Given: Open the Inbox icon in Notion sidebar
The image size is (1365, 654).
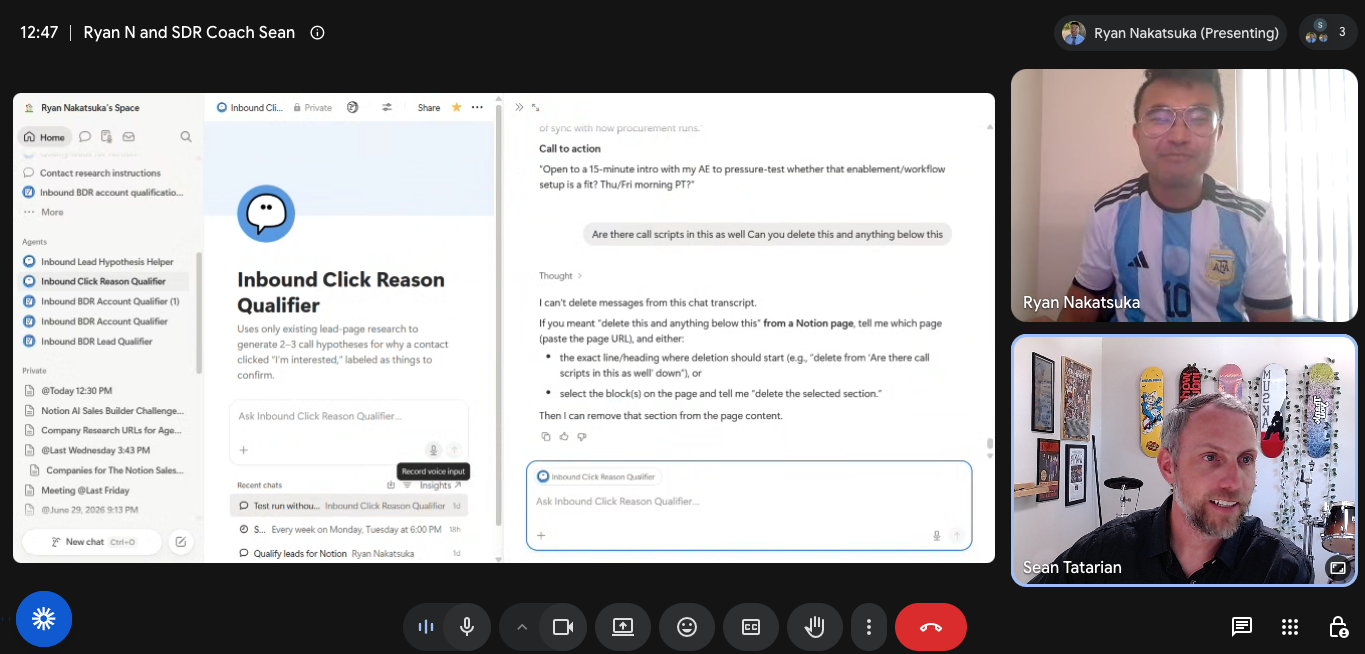Looking at the screenshot, I should click(x=128, y=137).
